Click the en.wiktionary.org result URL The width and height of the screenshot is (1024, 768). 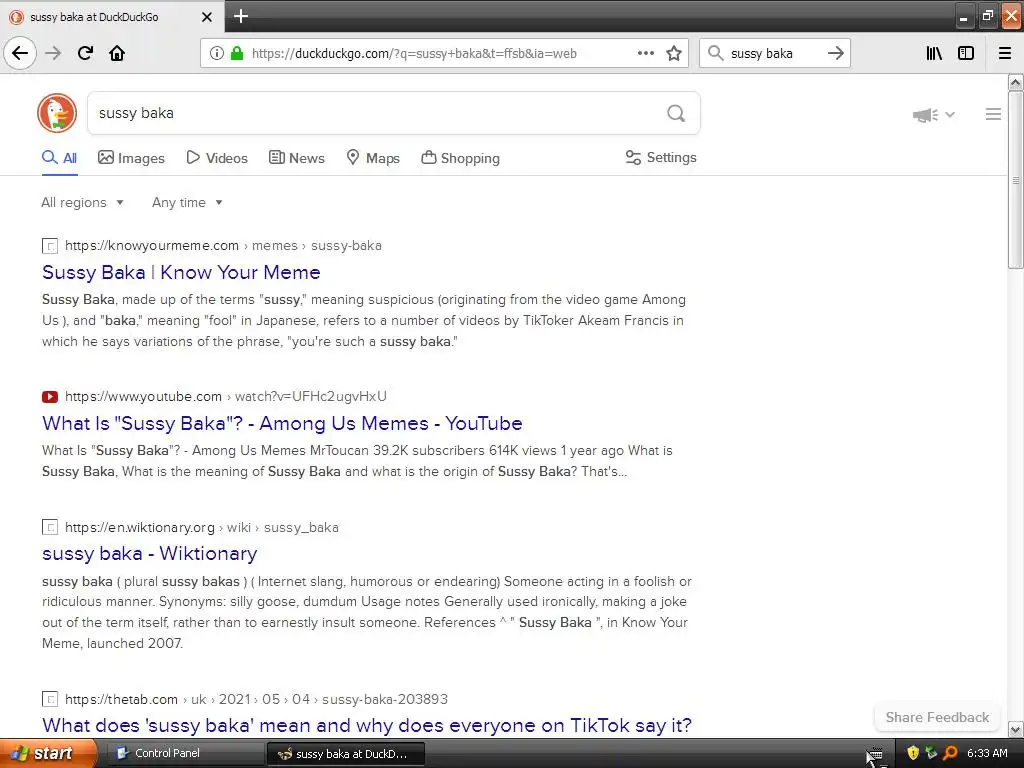coord(202,527)
